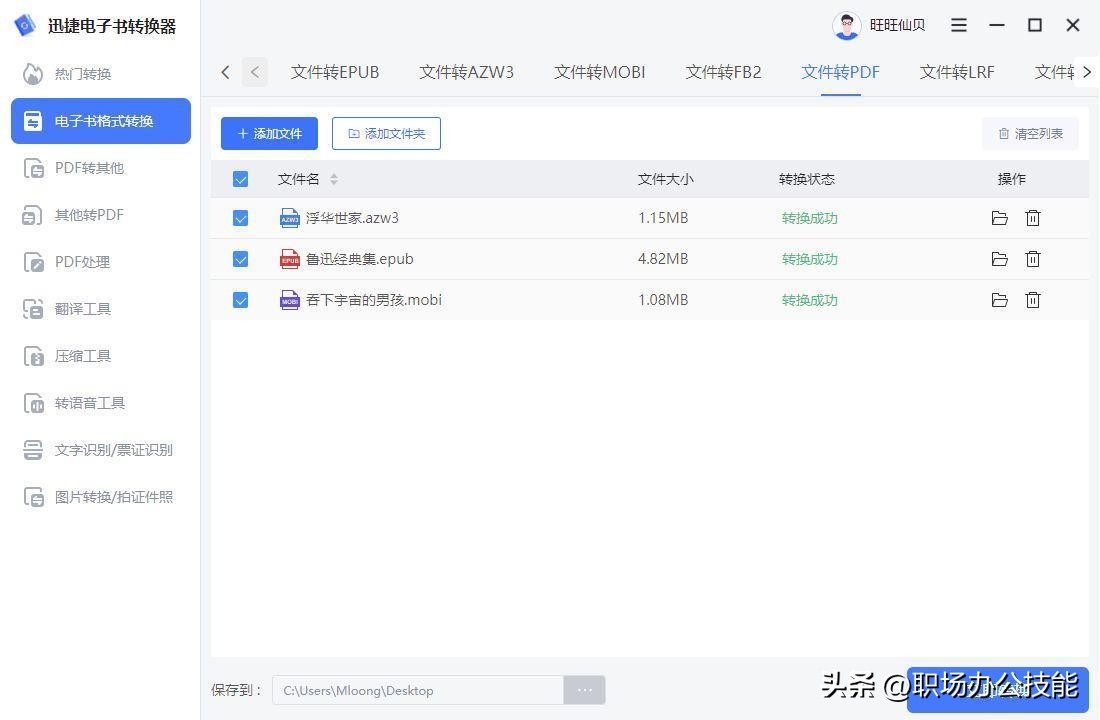Image resolution: width=1100 pixels, height=720 pixels.
Task: Open the 压缩工具 sidebar tool
Action: (x=83, y=355)
